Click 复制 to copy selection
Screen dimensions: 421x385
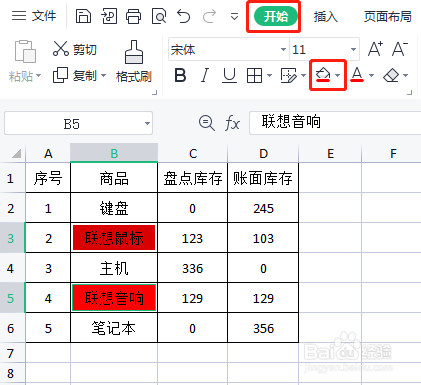coord(75,76)
